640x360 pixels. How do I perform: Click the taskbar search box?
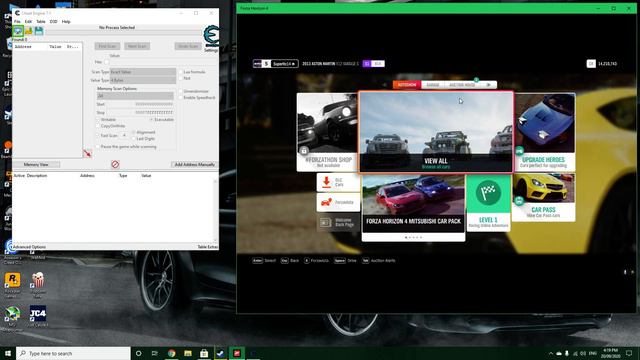[73, 353]
